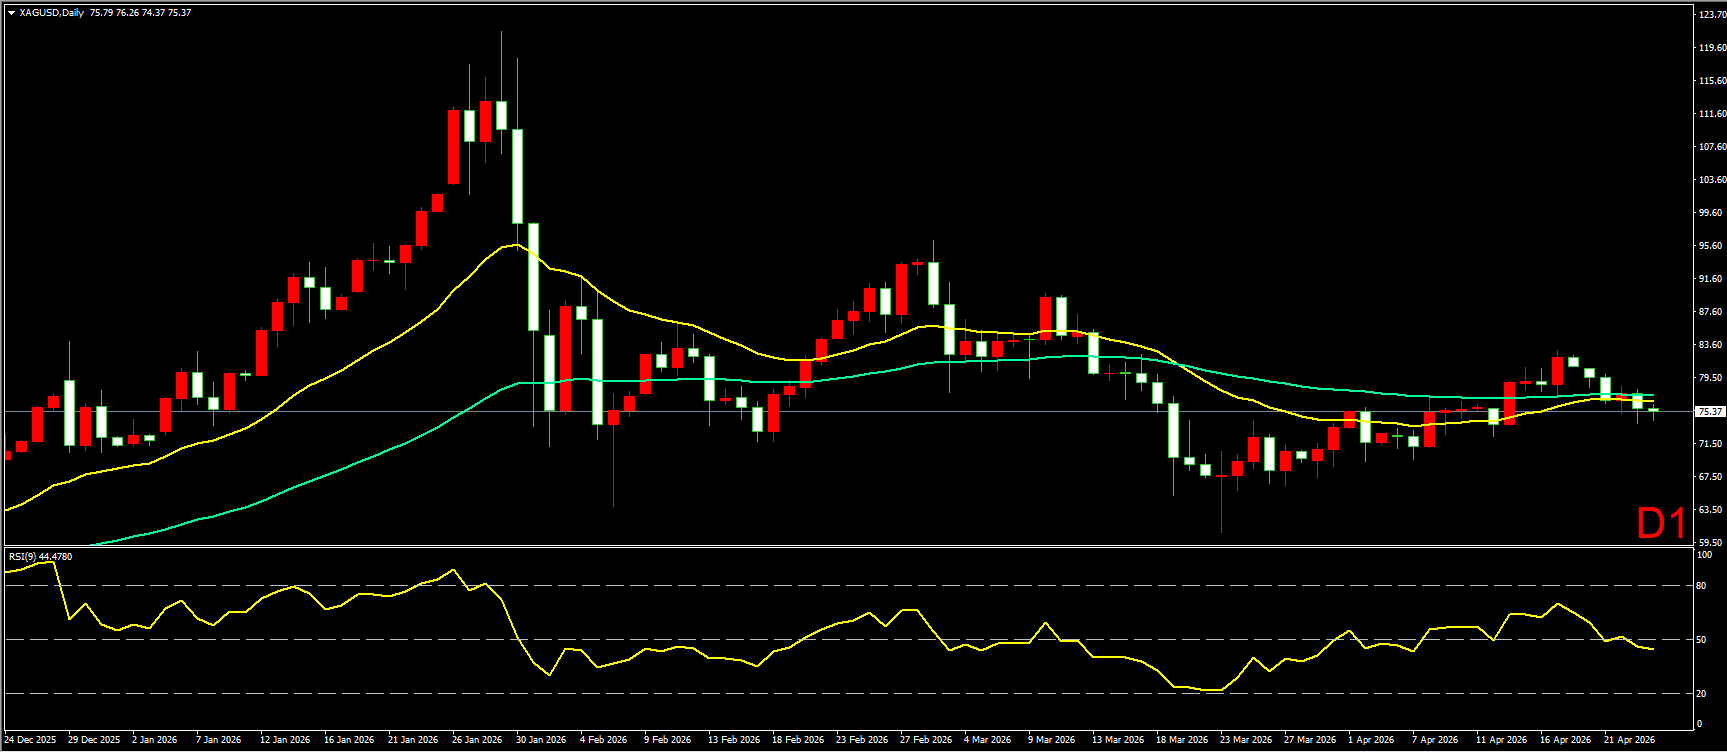Click the 59.50 bottom price axis label
Screen dimensions: 1727x753
coord(1711,542)
